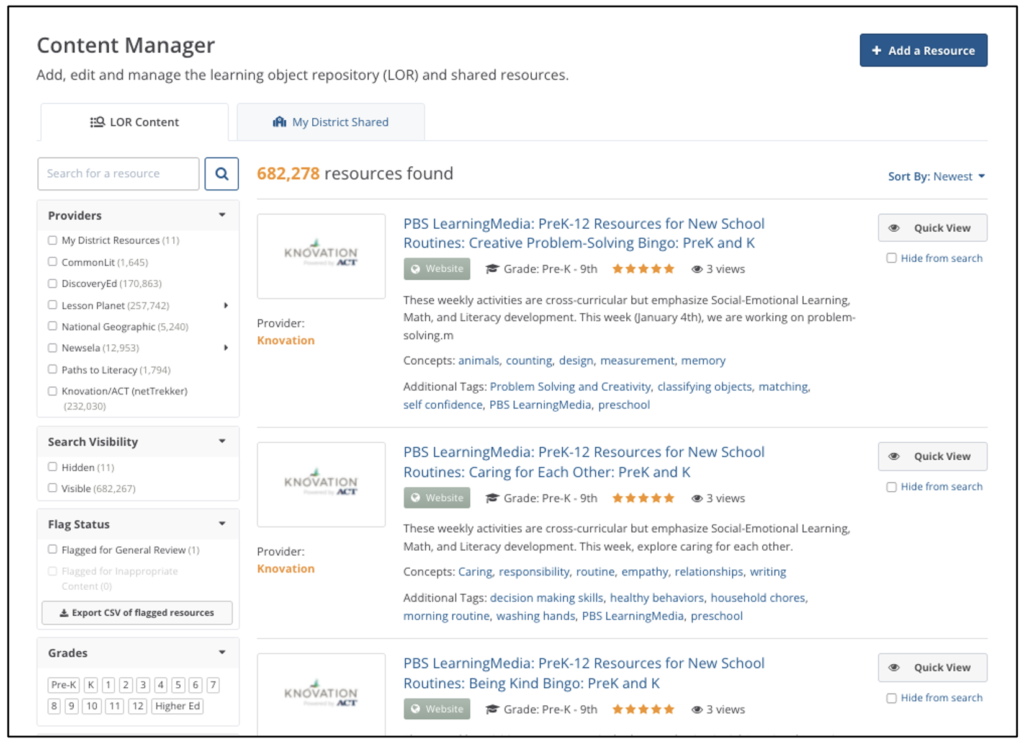Check Flagged for General Review filter
Viewport: 1024px width, 743px height.
[52, 550]
